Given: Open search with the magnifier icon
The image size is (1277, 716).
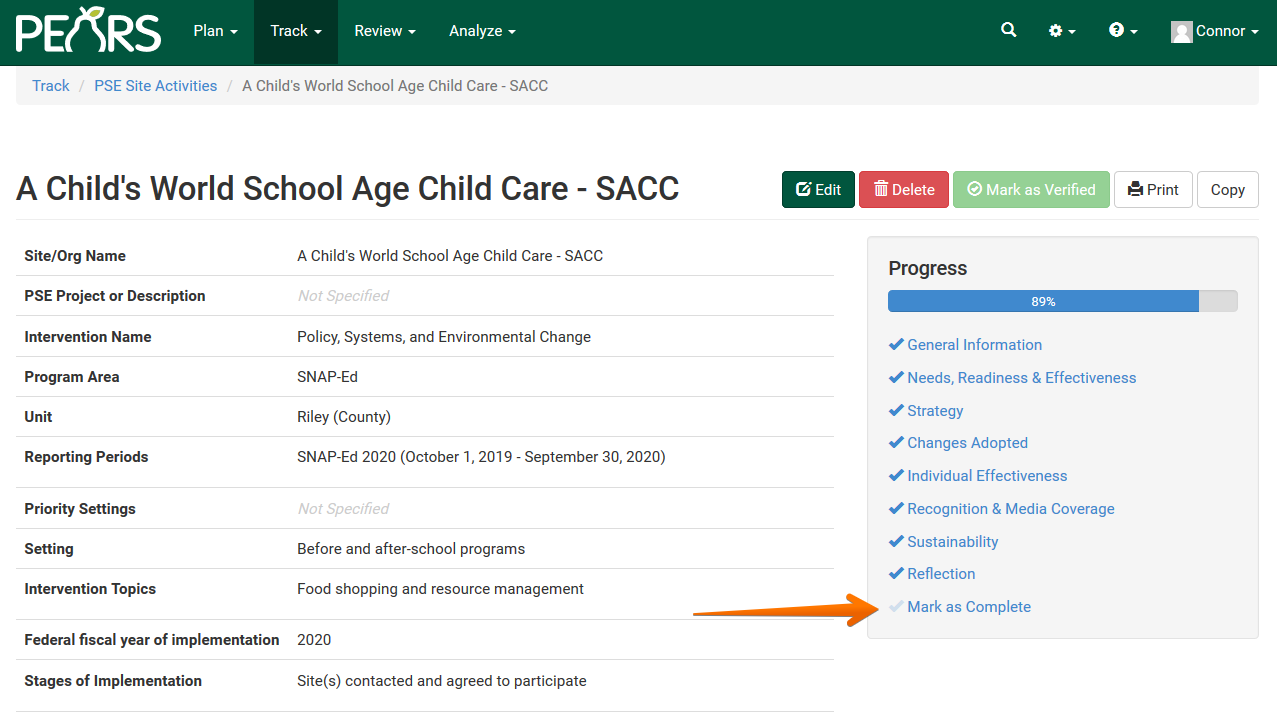Looking at the screenshot, I should [1008, 31].
